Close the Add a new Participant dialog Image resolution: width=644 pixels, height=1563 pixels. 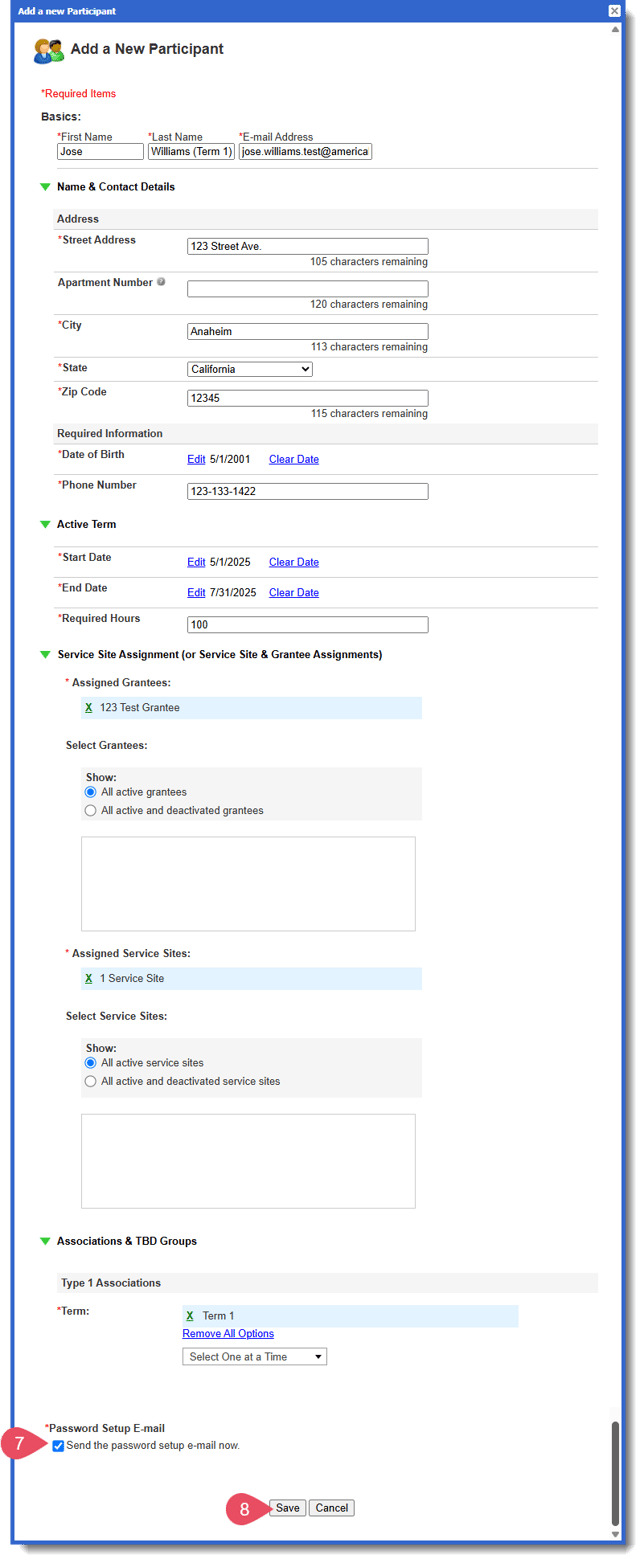[x=614, y=11]
